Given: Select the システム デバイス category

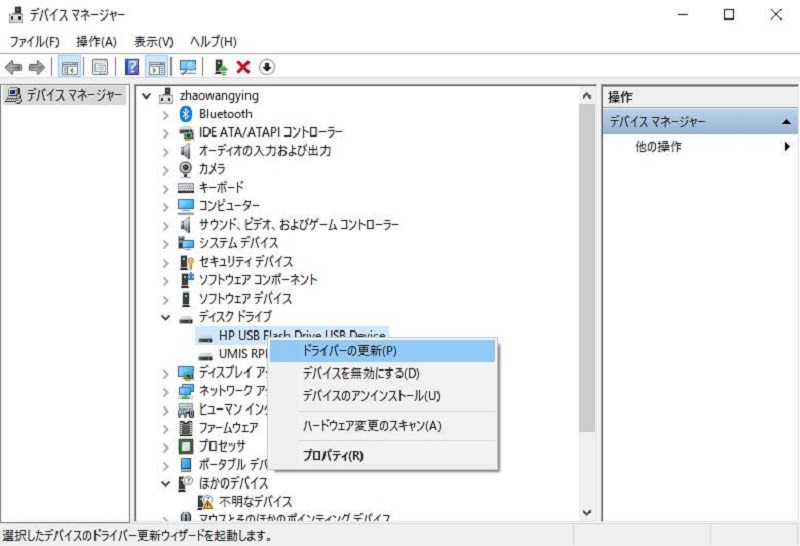Looking at the screenshot, I should point(238,243).
